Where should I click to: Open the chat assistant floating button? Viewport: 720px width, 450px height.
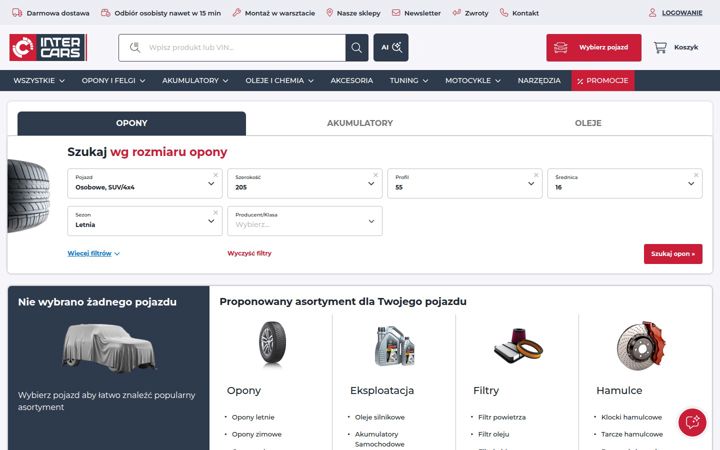pos(692,422)
